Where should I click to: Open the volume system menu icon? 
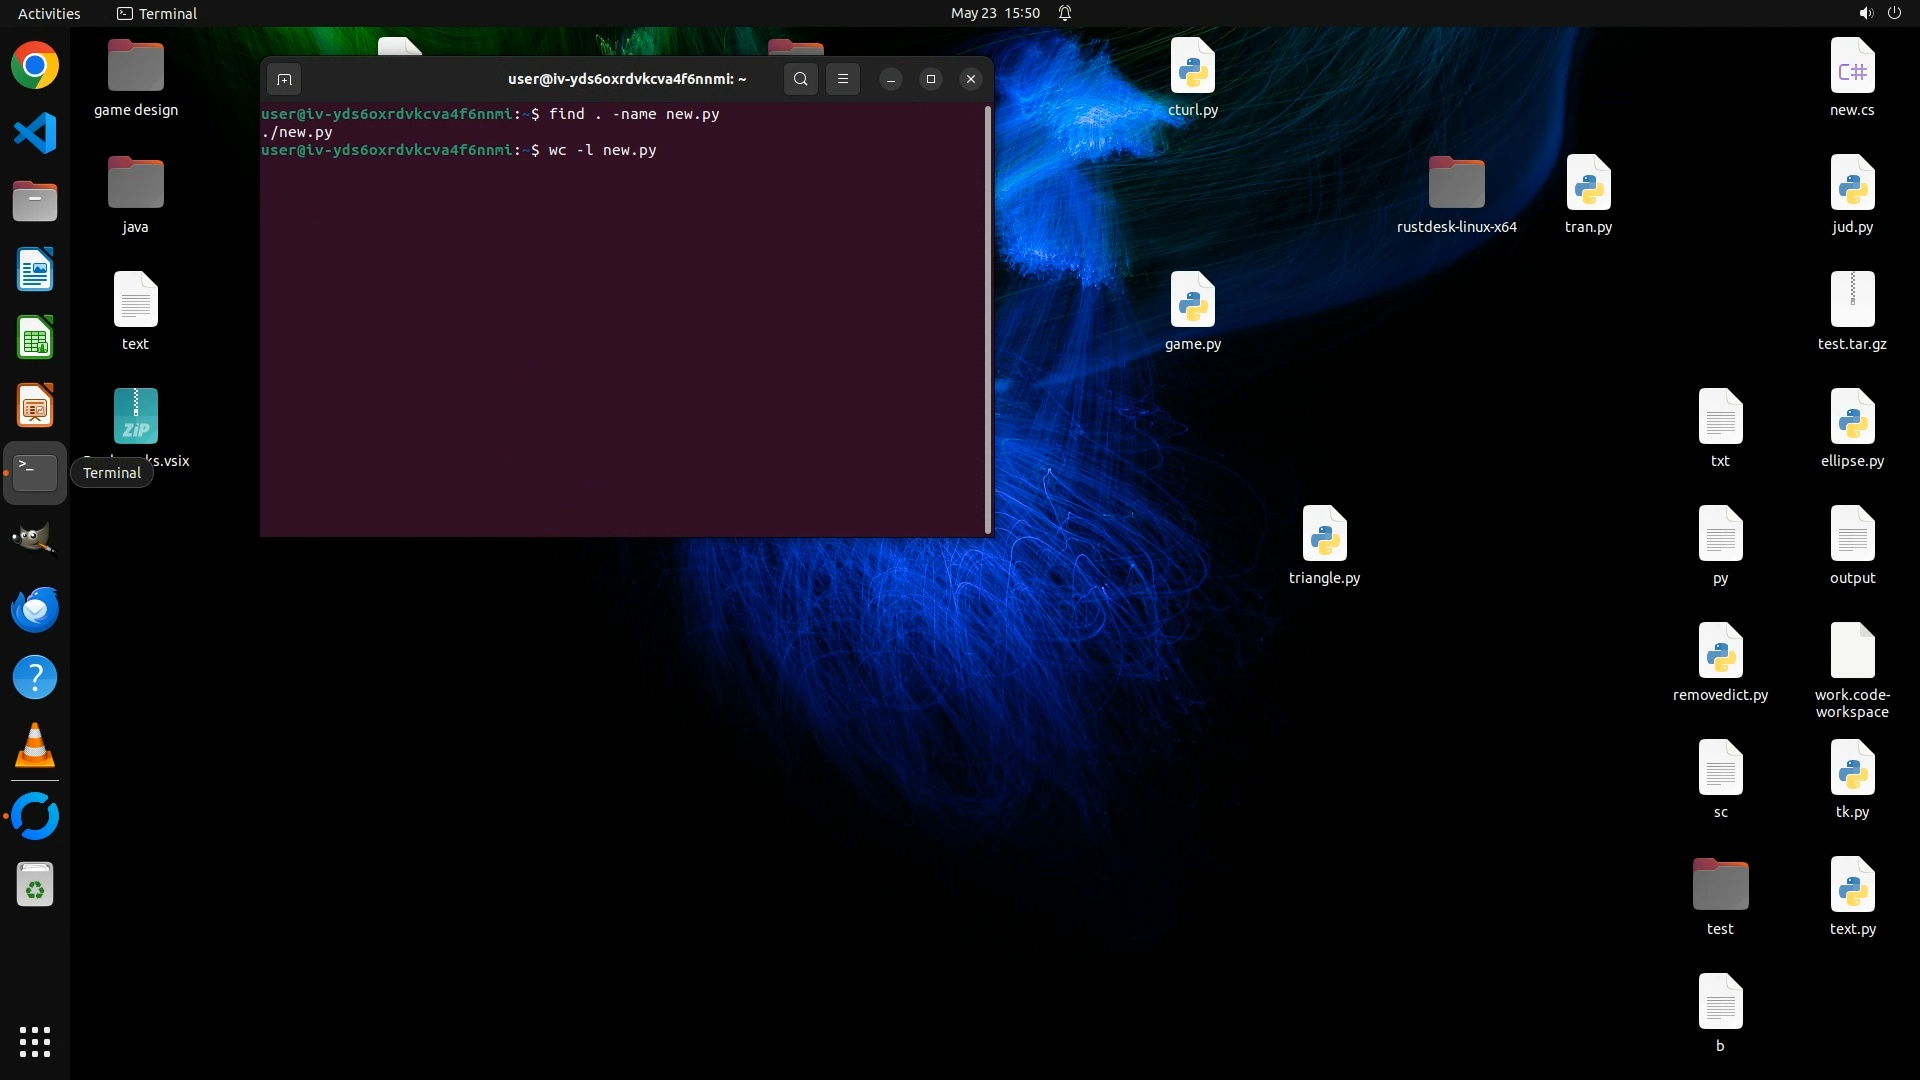tap(1865, 13)
